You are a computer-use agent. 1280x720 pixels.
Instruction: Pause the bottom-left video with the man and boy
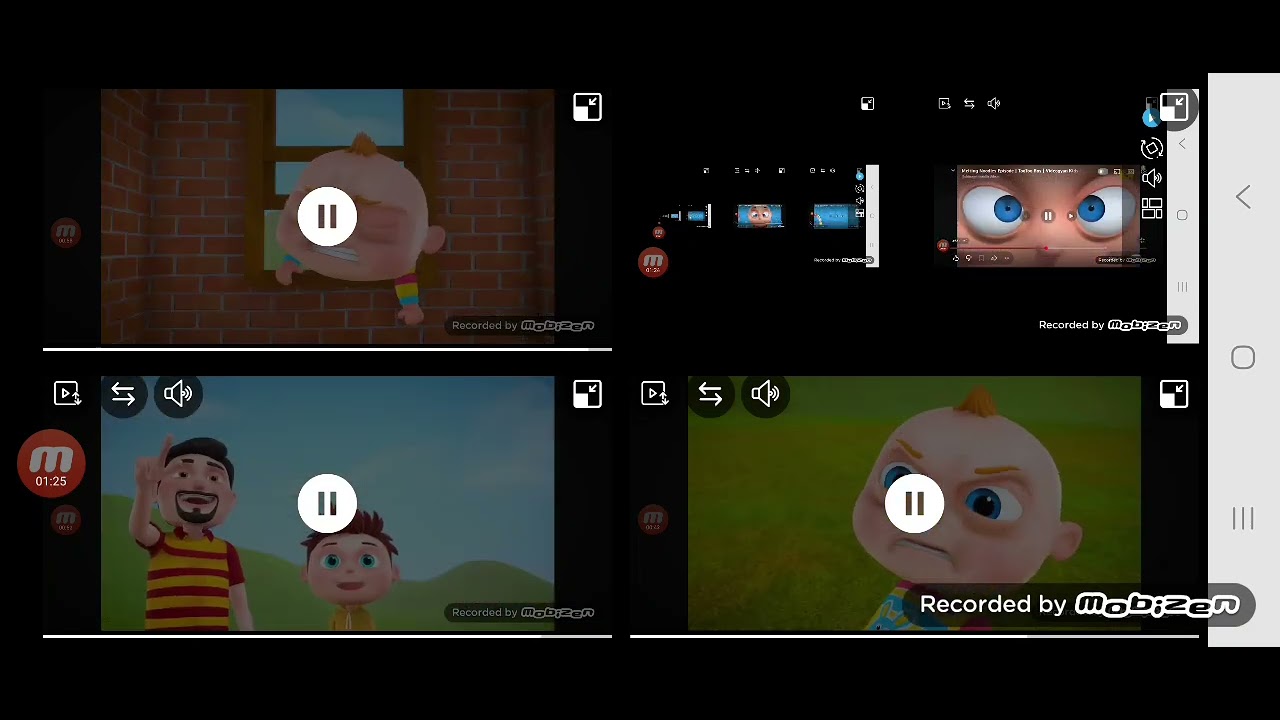pyautogui.click(x=327, y=503)
